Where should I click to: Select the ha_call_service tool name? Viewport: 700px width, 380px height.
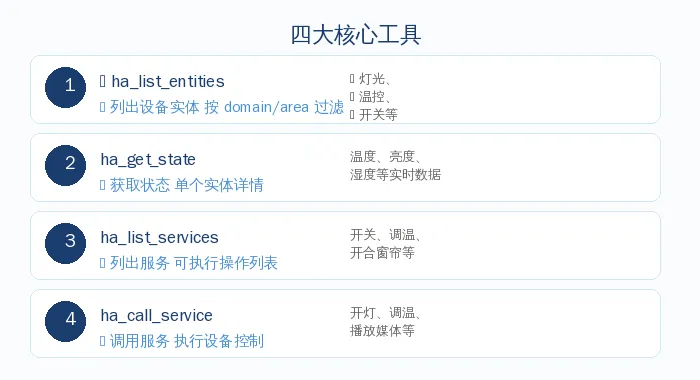(x=156, y=316)
